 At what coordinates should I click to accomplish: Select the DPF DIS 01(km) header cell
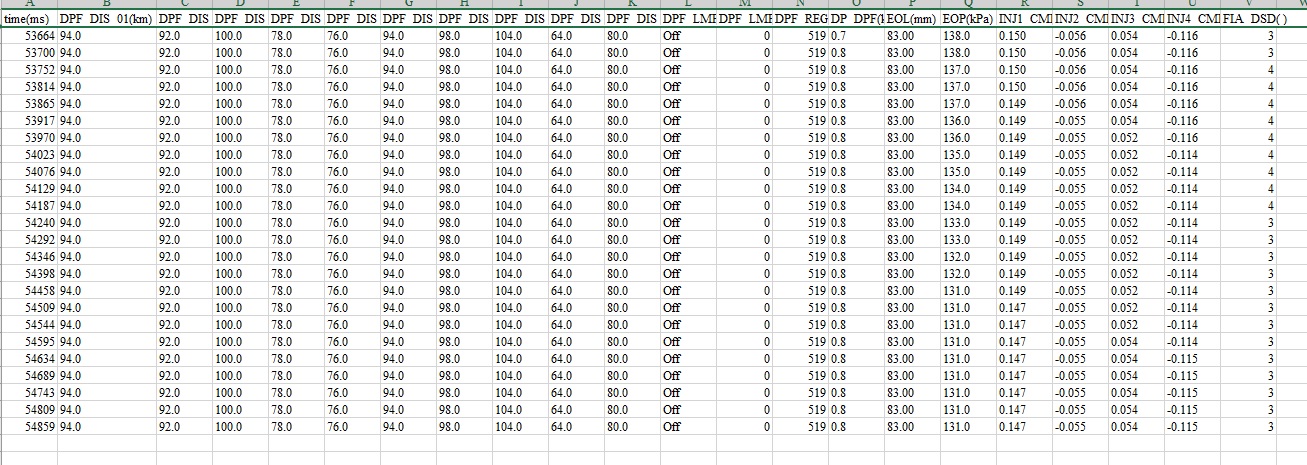coord(106,19)
